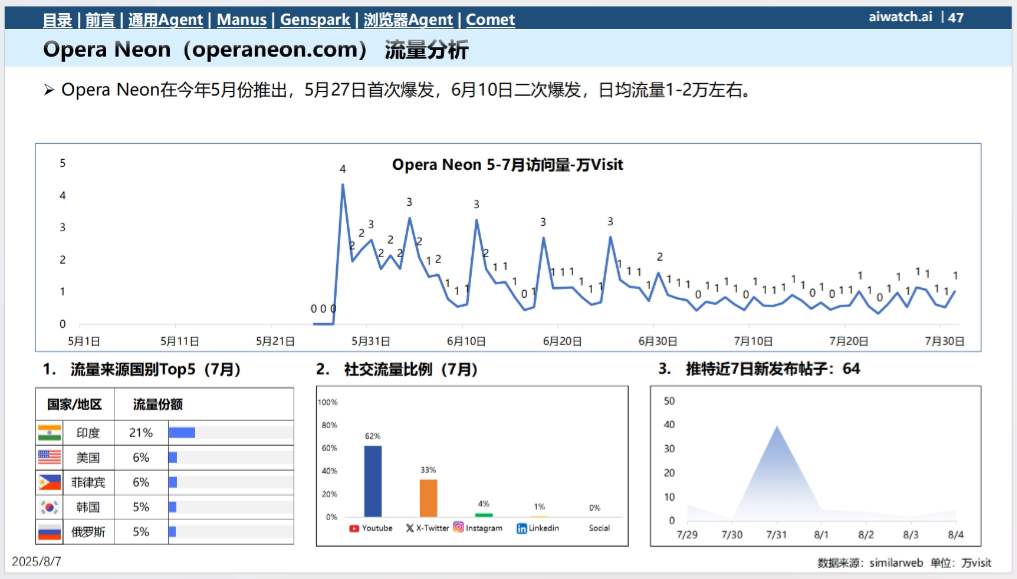Click the 俄罗斯 country name cell
Screen dimensions: 1017x579
click(x=88, y=532)
